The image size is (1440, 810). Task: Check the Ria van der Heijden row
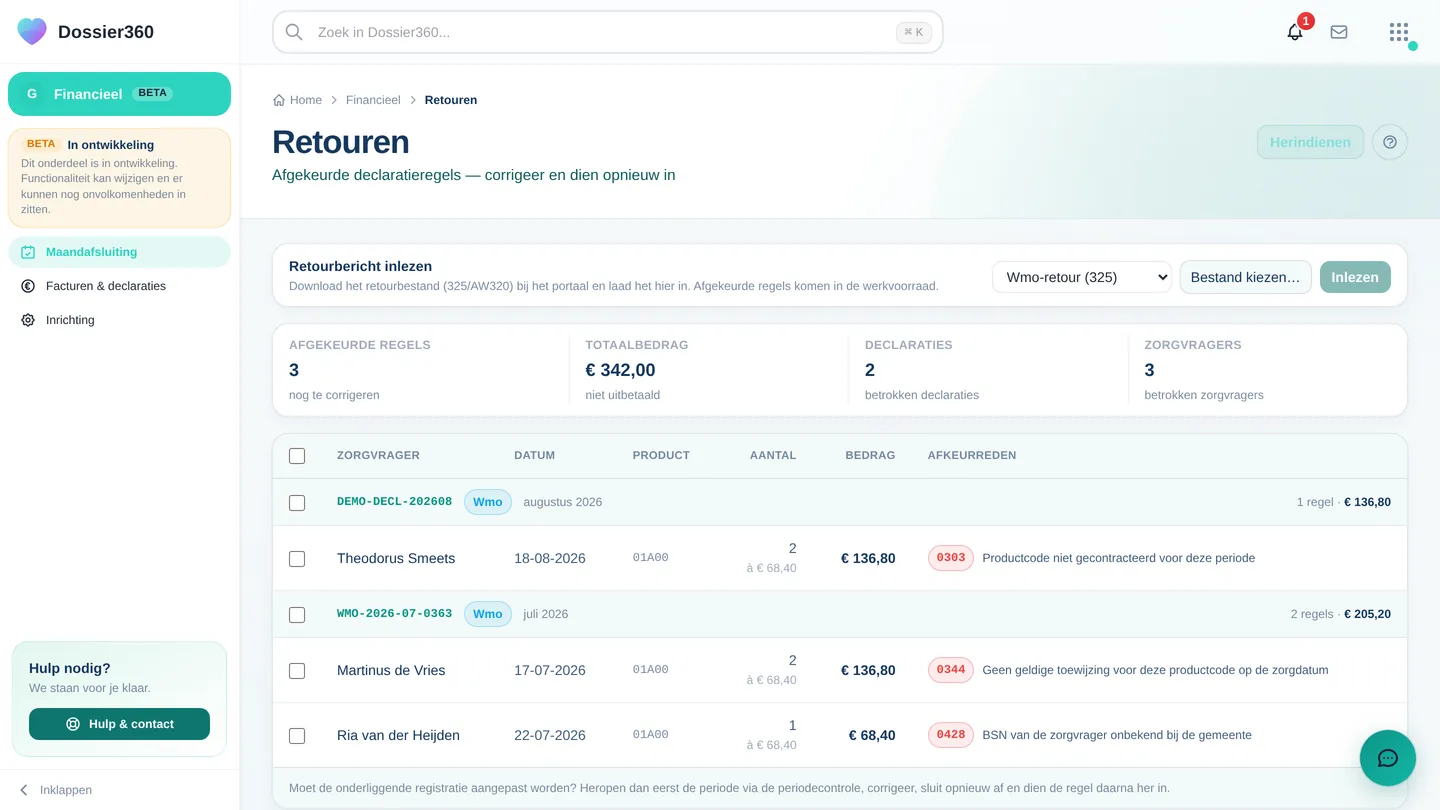[x=297, y=736]
